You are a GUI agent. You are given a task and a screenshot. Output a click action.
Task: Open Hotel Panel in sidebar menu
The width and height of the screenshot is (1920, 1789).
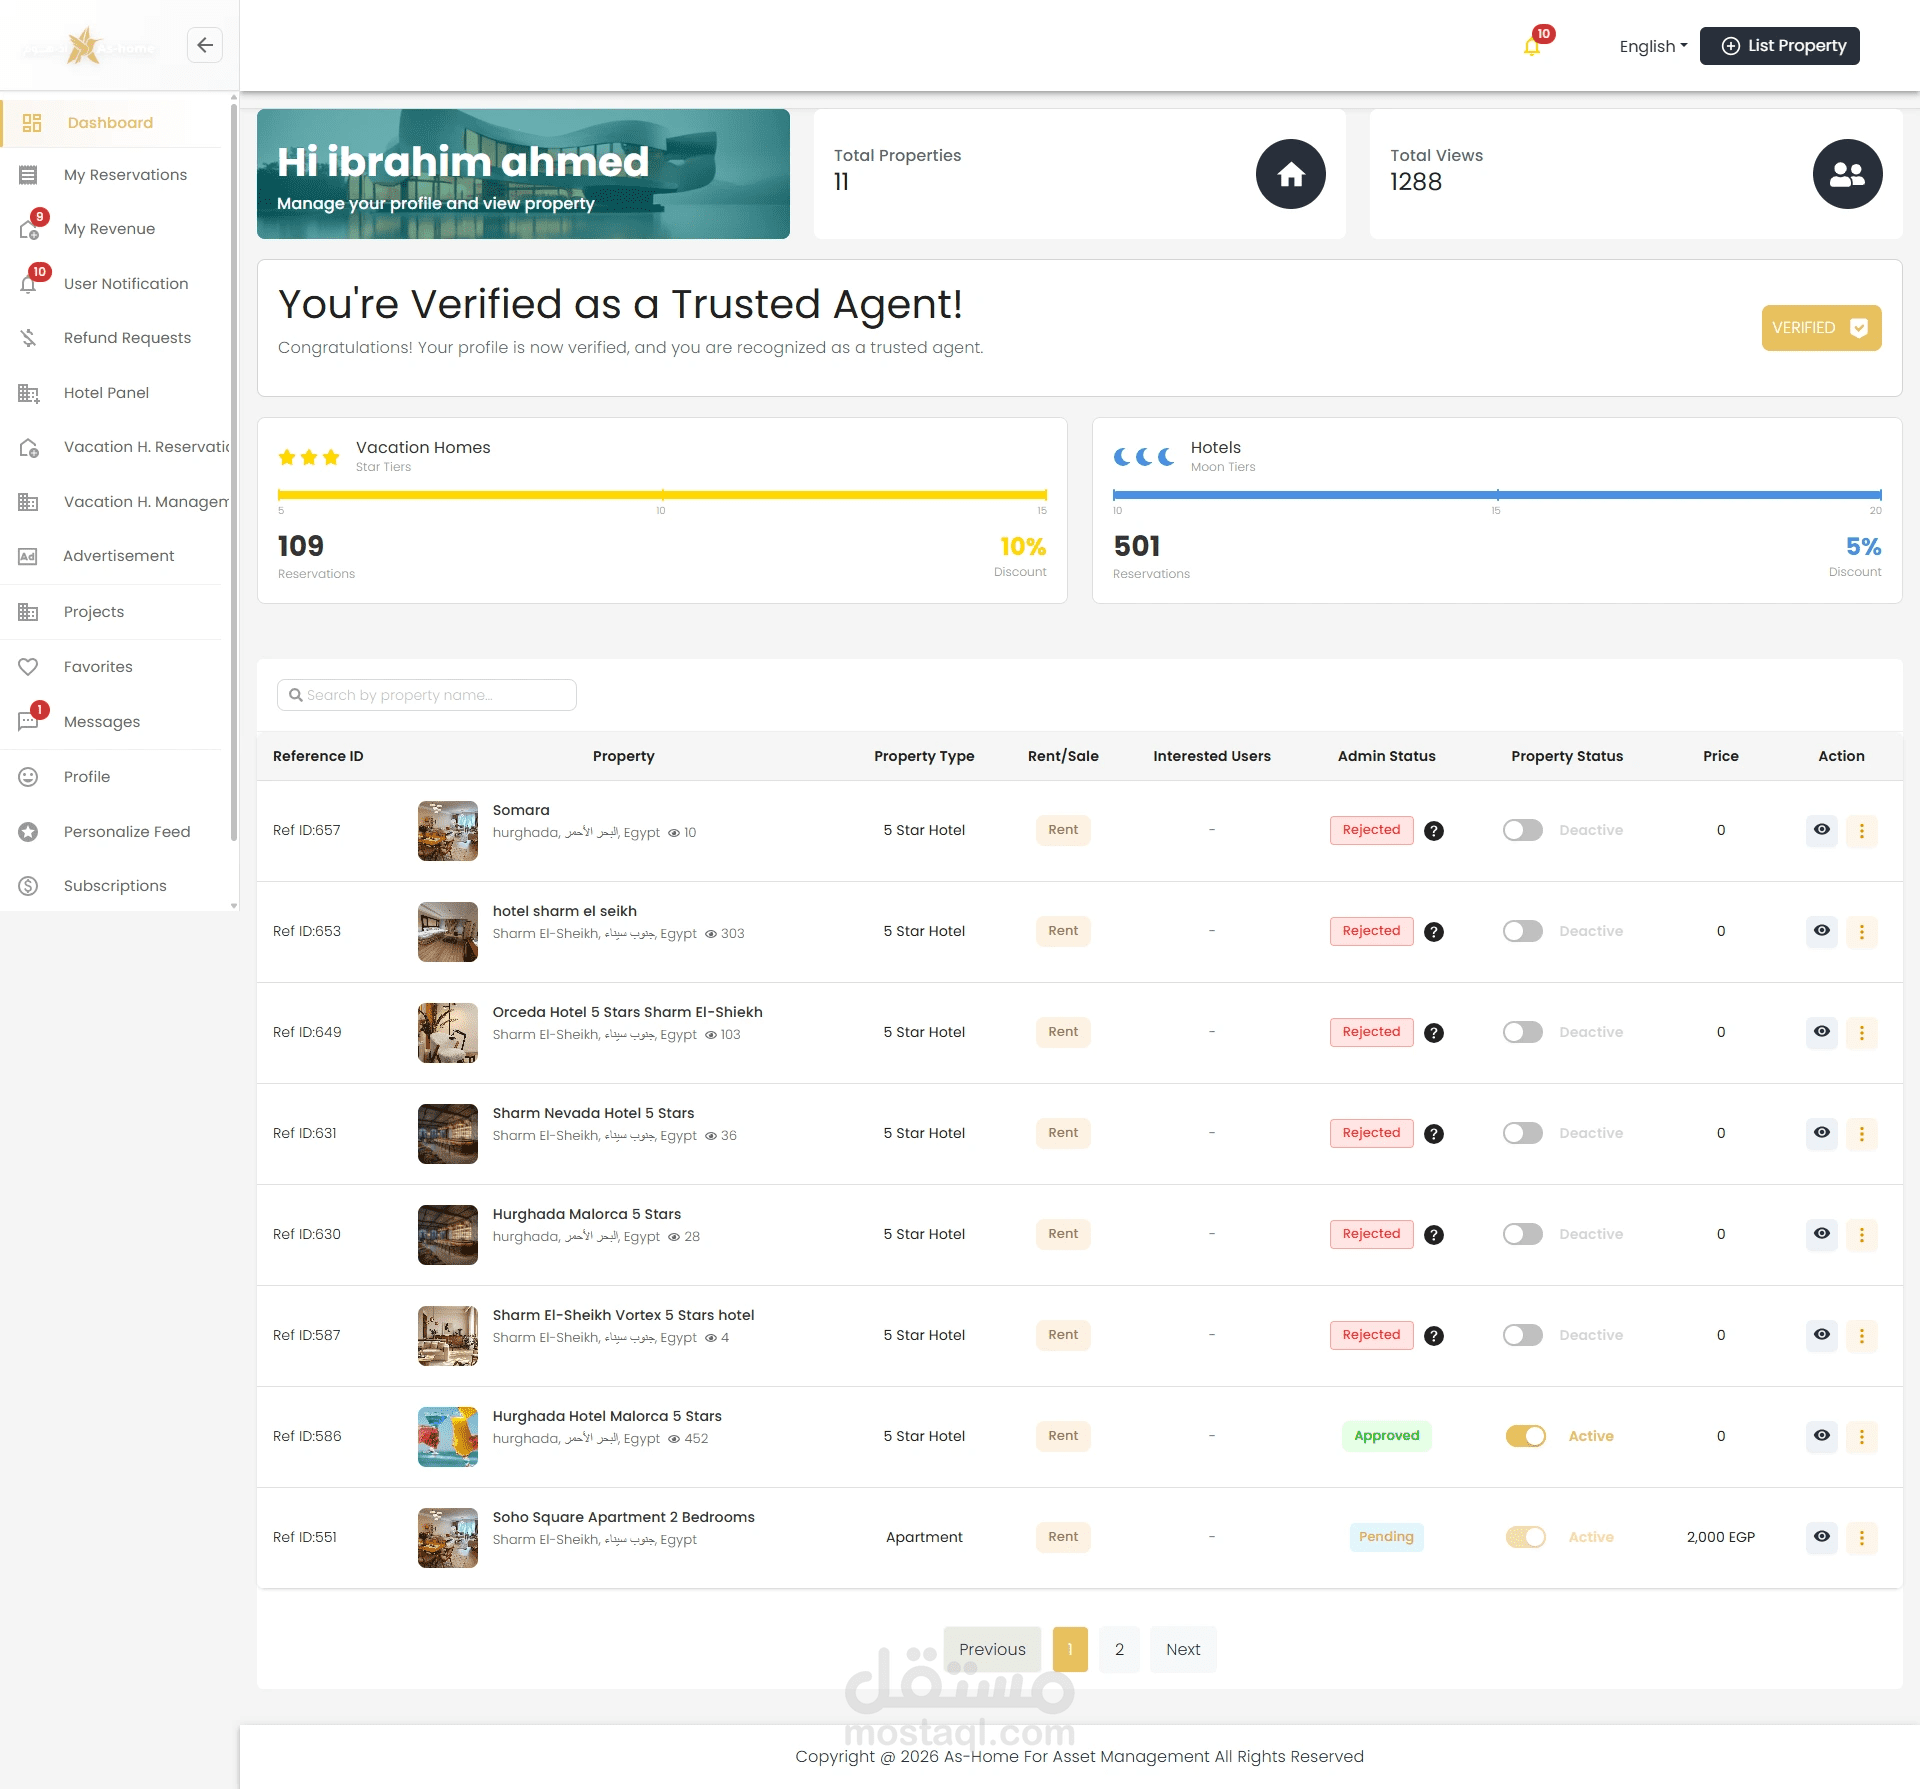(x=106, y=393)
